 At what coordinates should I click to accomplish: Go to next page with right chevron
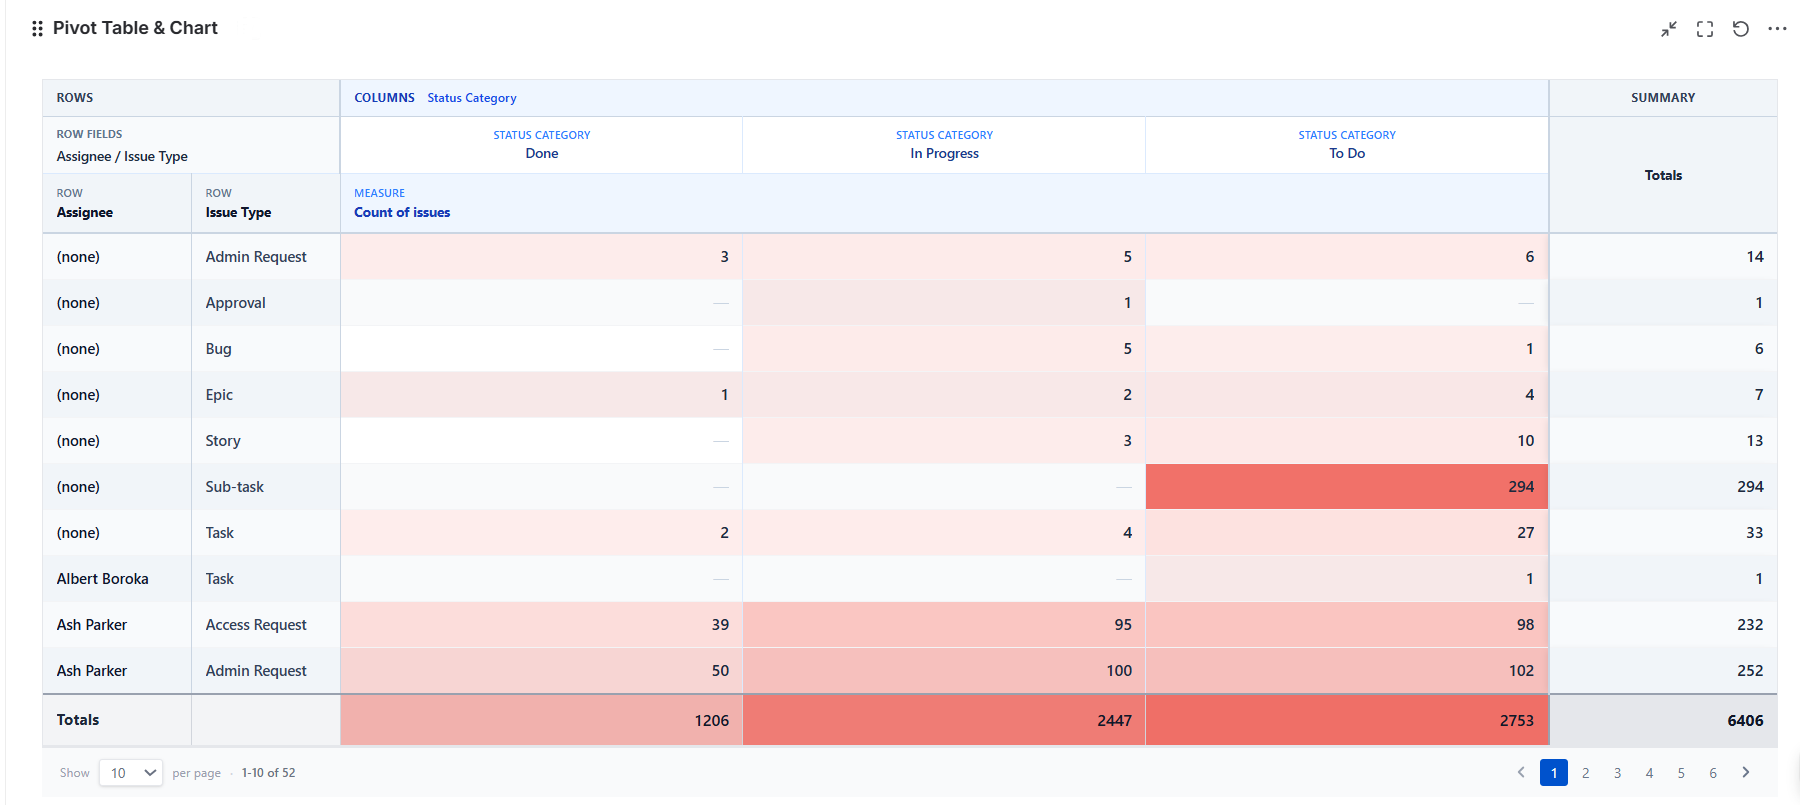point(1746,772)
